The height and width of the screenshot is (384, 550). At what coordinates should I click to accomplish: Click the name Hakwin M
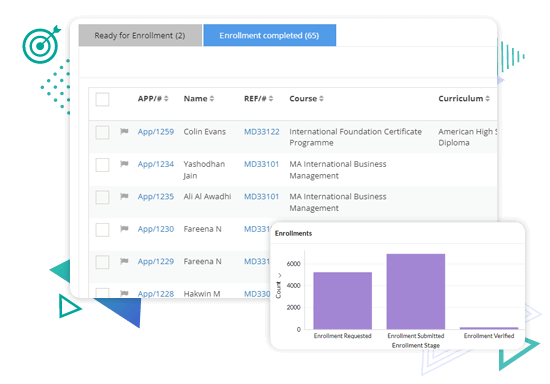pos(202,294)
